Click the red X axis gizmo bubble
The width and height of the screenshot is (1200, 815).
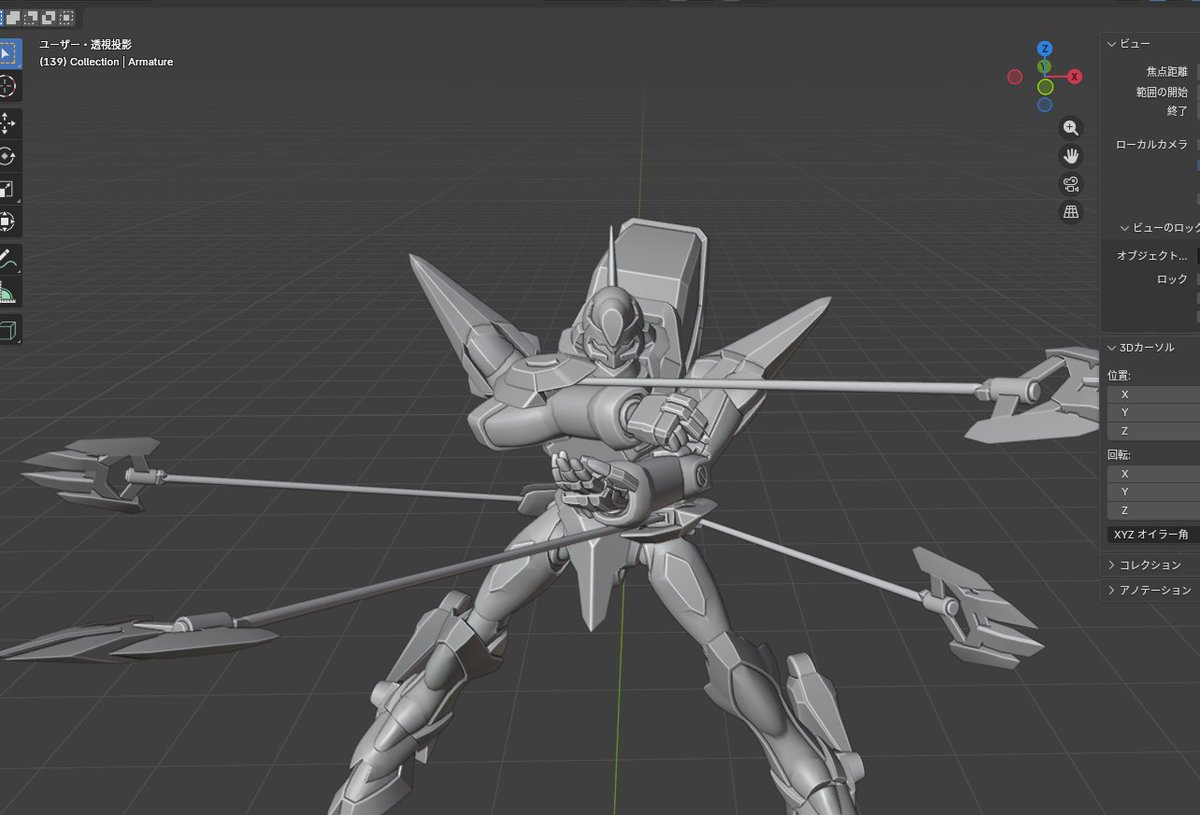coord(1074,76)
